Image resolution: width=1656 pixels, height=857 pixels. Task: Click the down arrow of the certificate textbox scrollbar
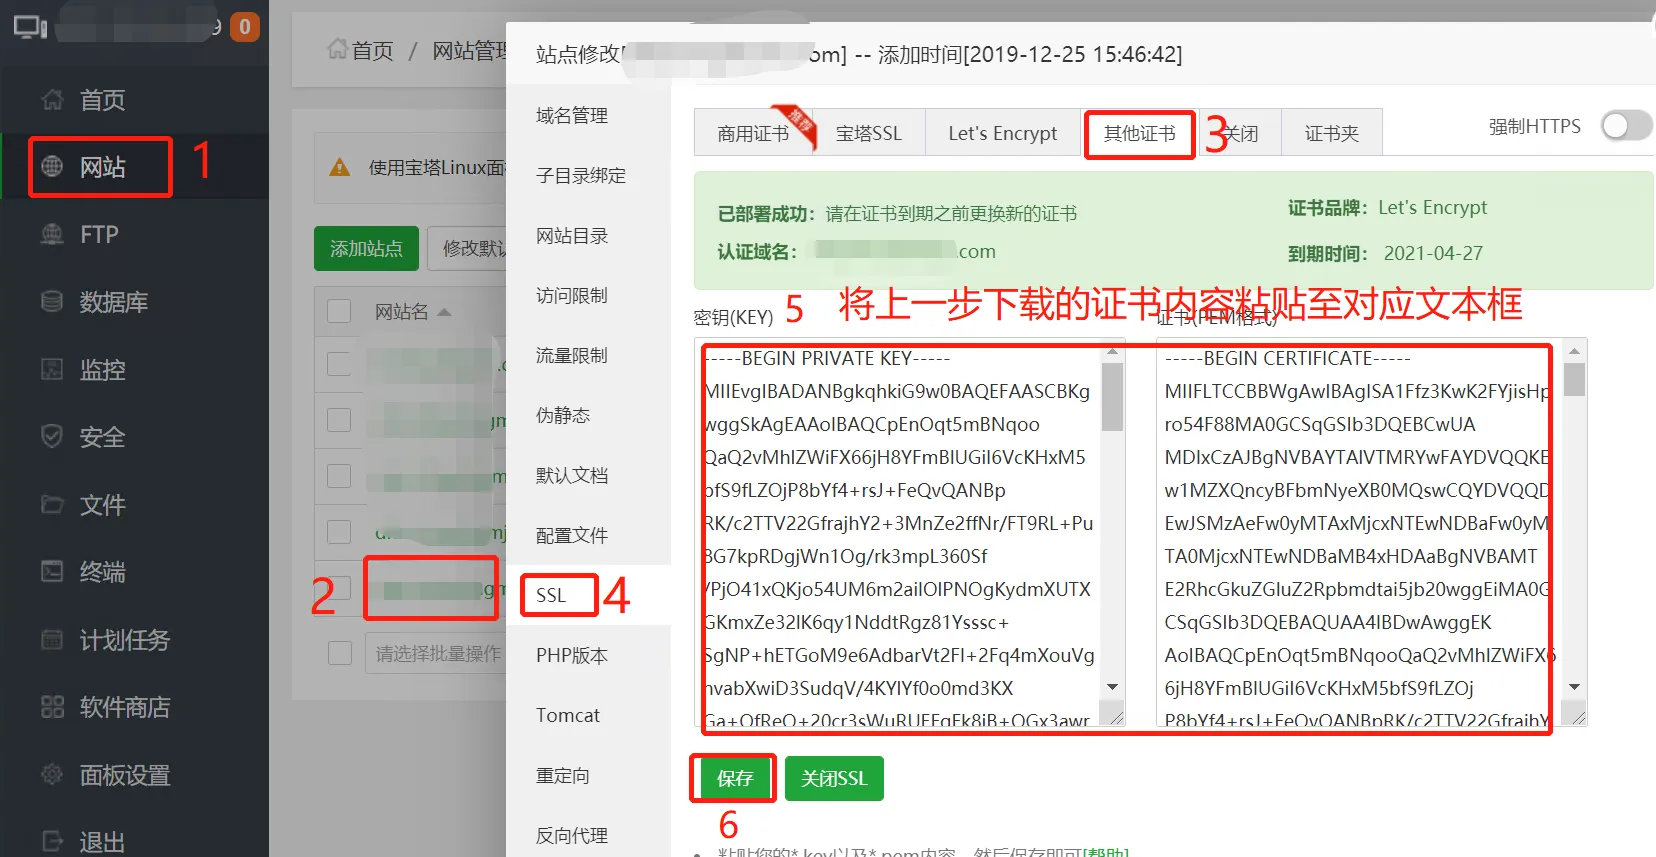[1574, 688]
